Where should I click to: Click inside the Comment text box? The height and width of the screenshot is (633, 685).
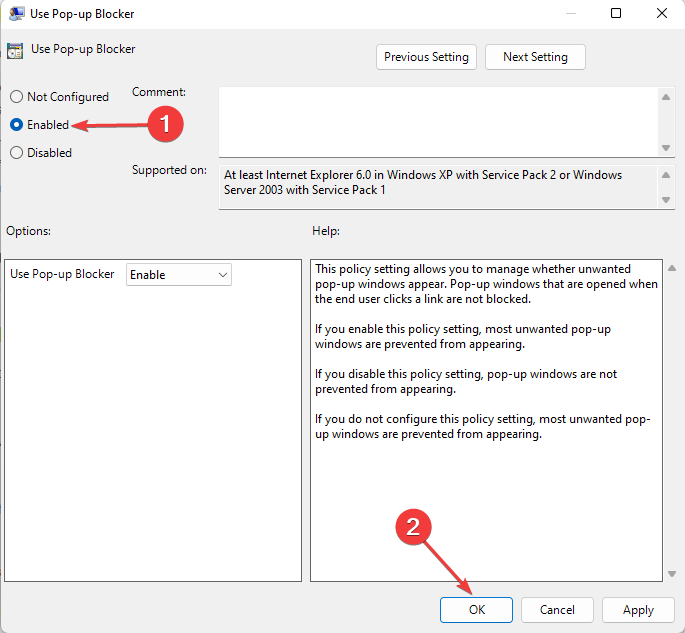[x=439, y=122]
